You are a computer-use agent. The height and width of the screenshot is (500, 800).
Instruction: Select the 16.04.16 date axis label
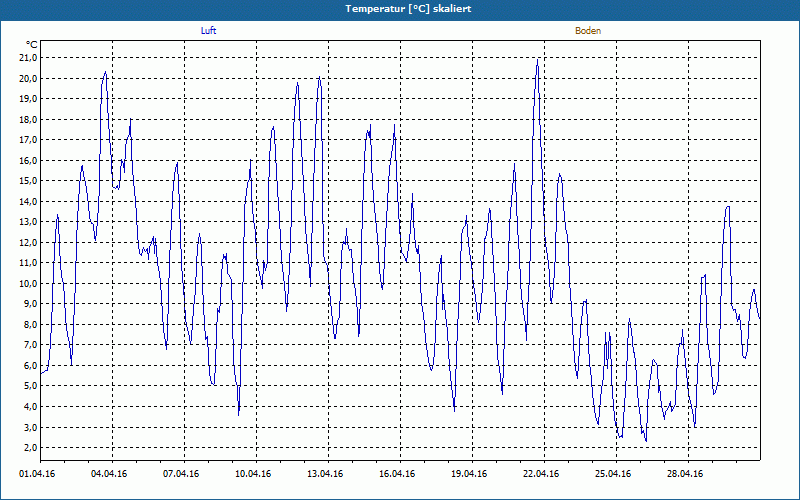click(x=397, y=474)
